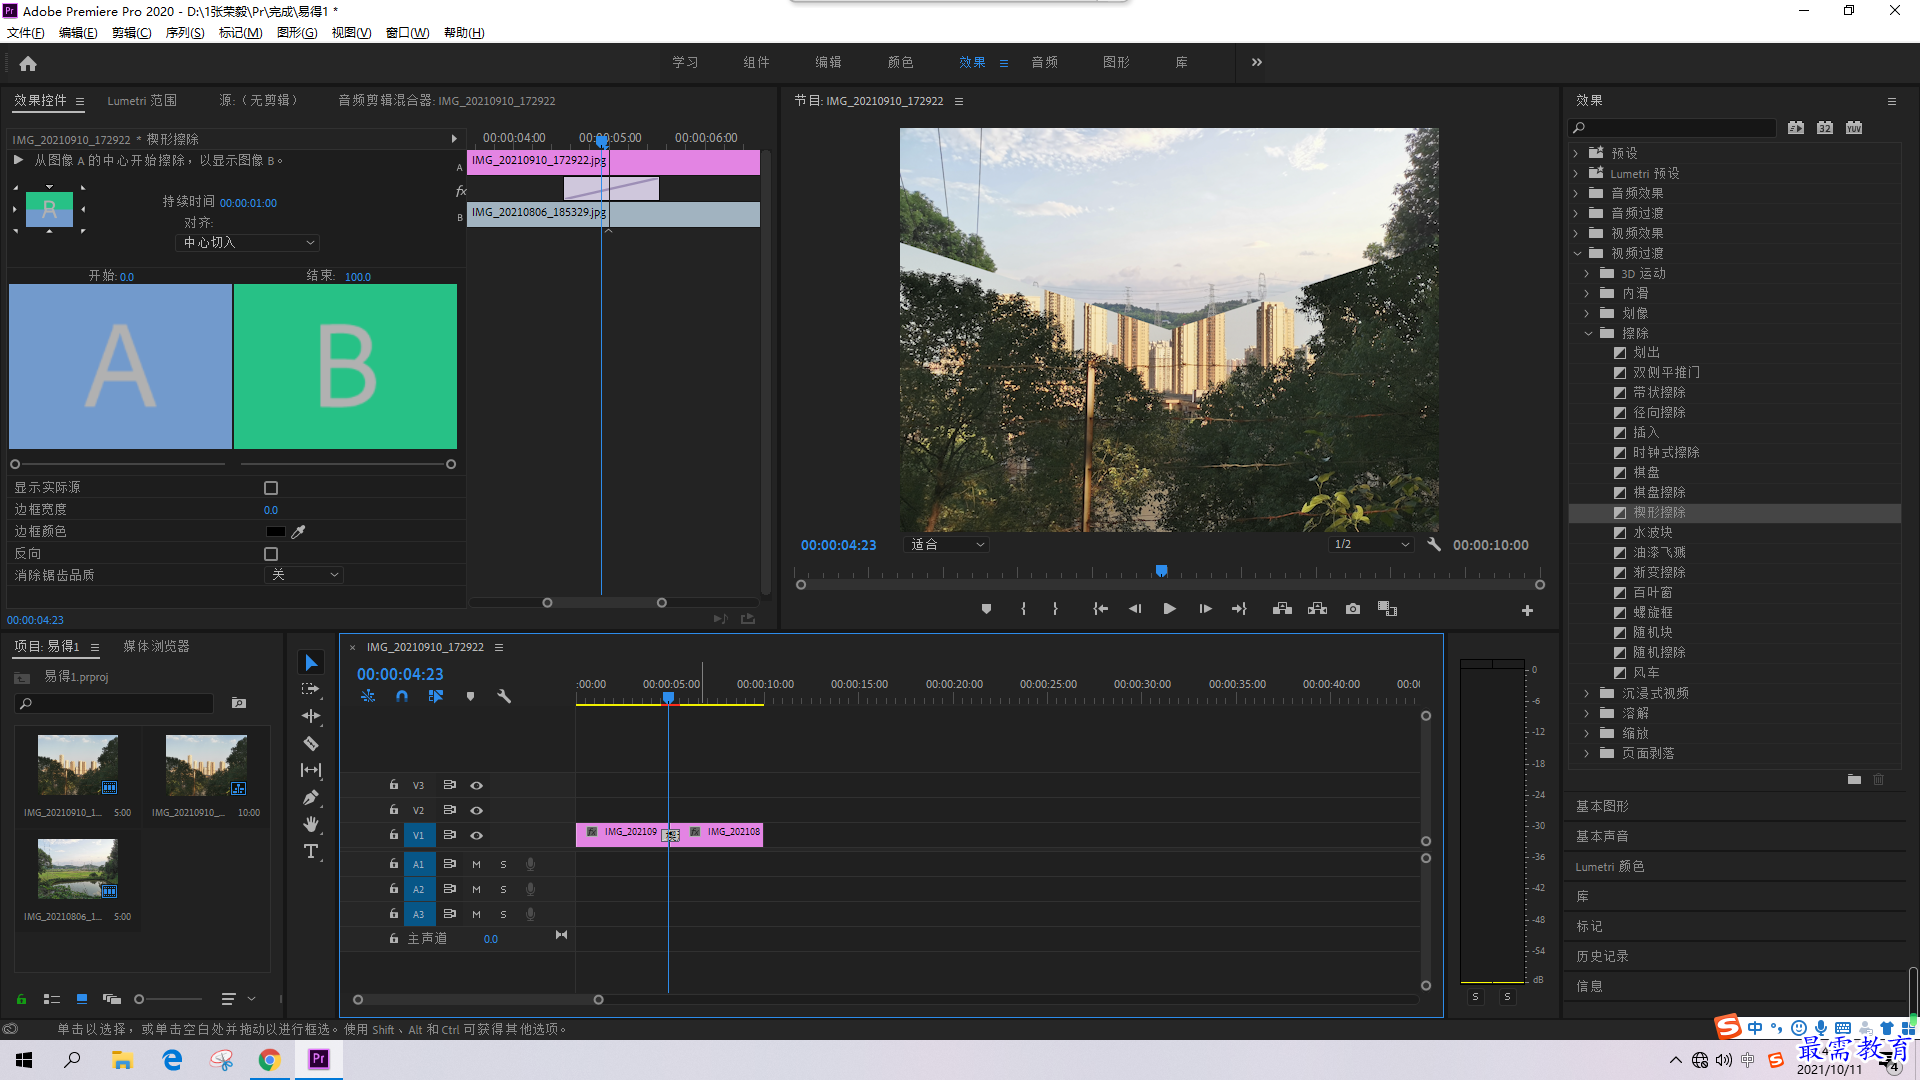The height and width of the screenshot is (1080, 1920).
Task: Select 时钟式擦除 transition effect
Action: pos(1666,452)
